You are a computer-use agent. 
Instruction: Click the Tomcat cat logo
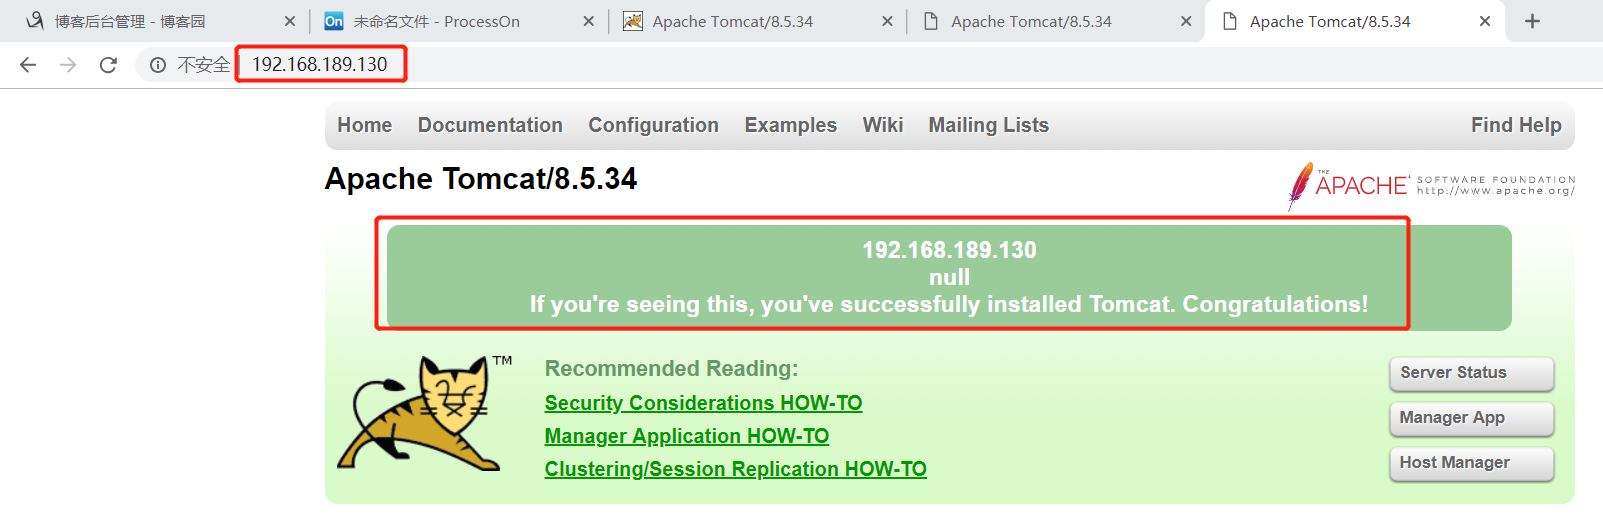(x=418, y=413)
